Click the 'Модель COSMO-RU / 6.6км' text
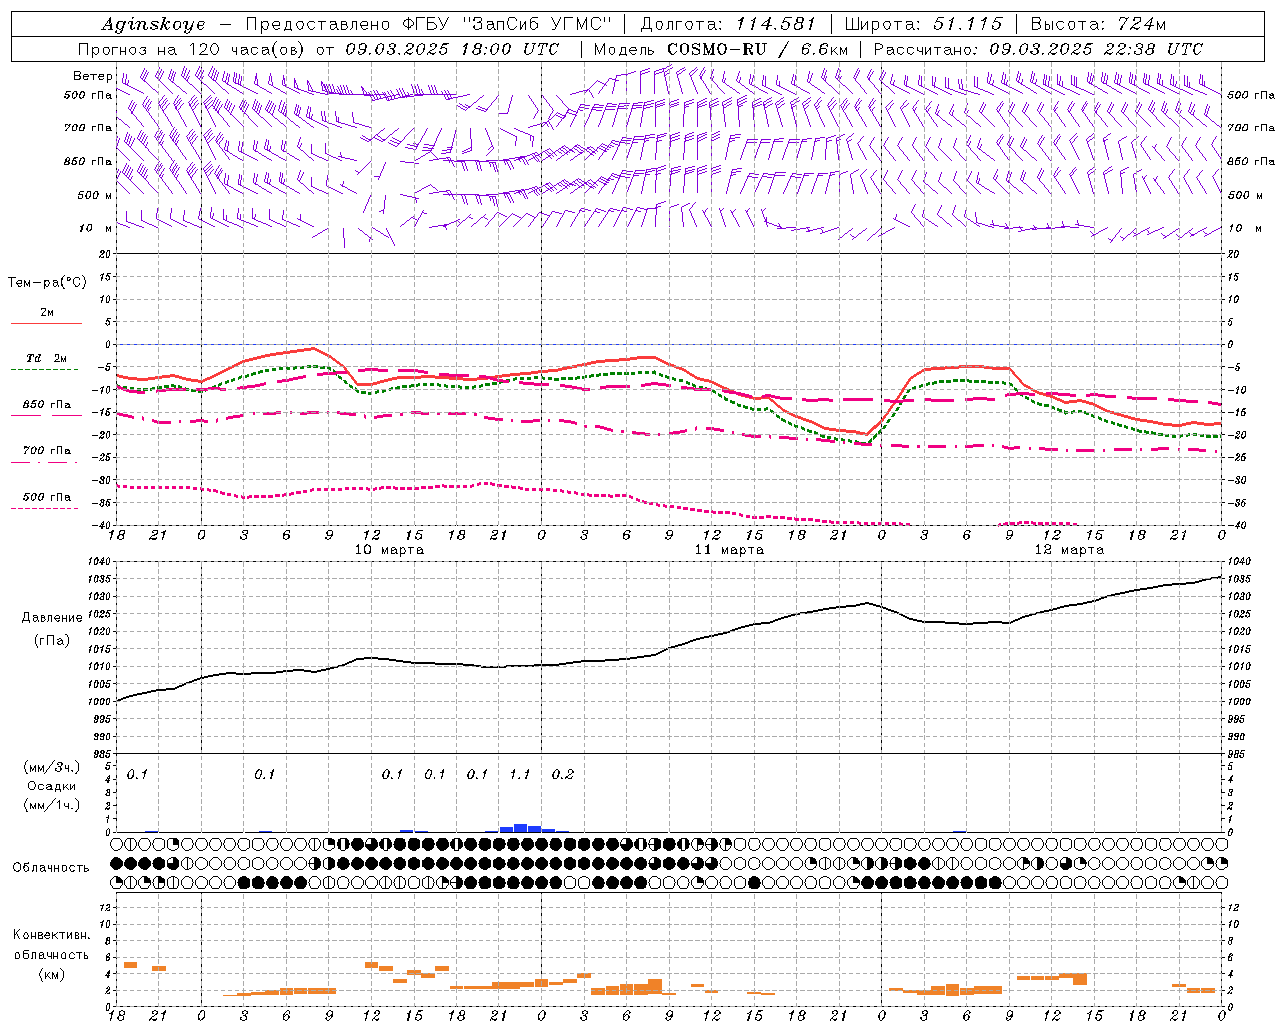The width and height of the screenshot is (1280, 1024). (x=721, y=49)
